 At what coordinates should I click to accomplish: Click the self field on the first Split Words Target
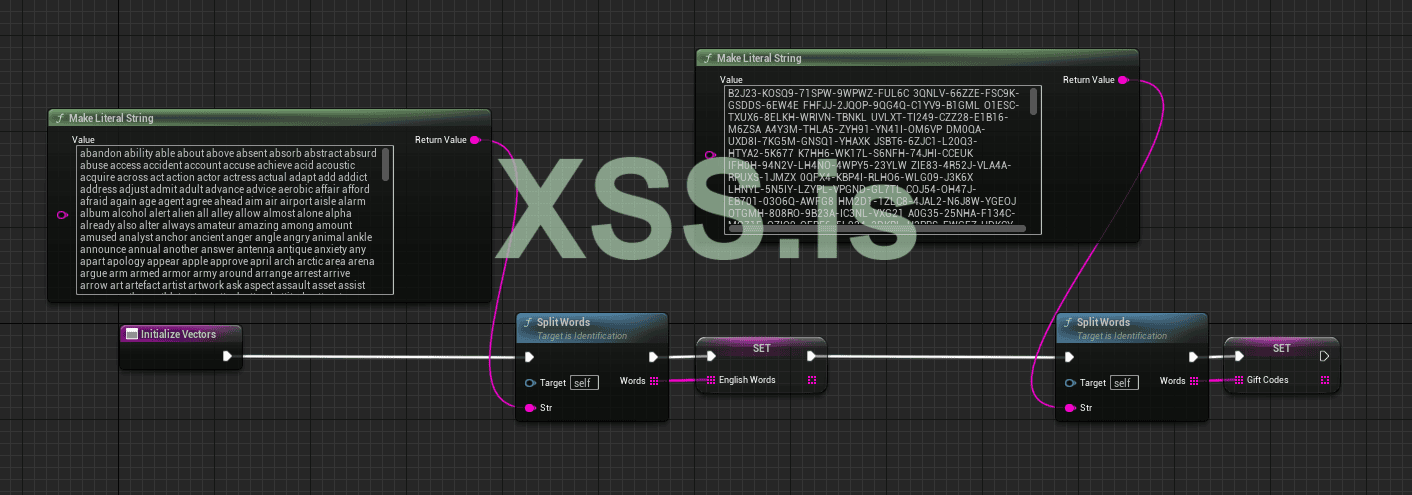pos(584,383)
